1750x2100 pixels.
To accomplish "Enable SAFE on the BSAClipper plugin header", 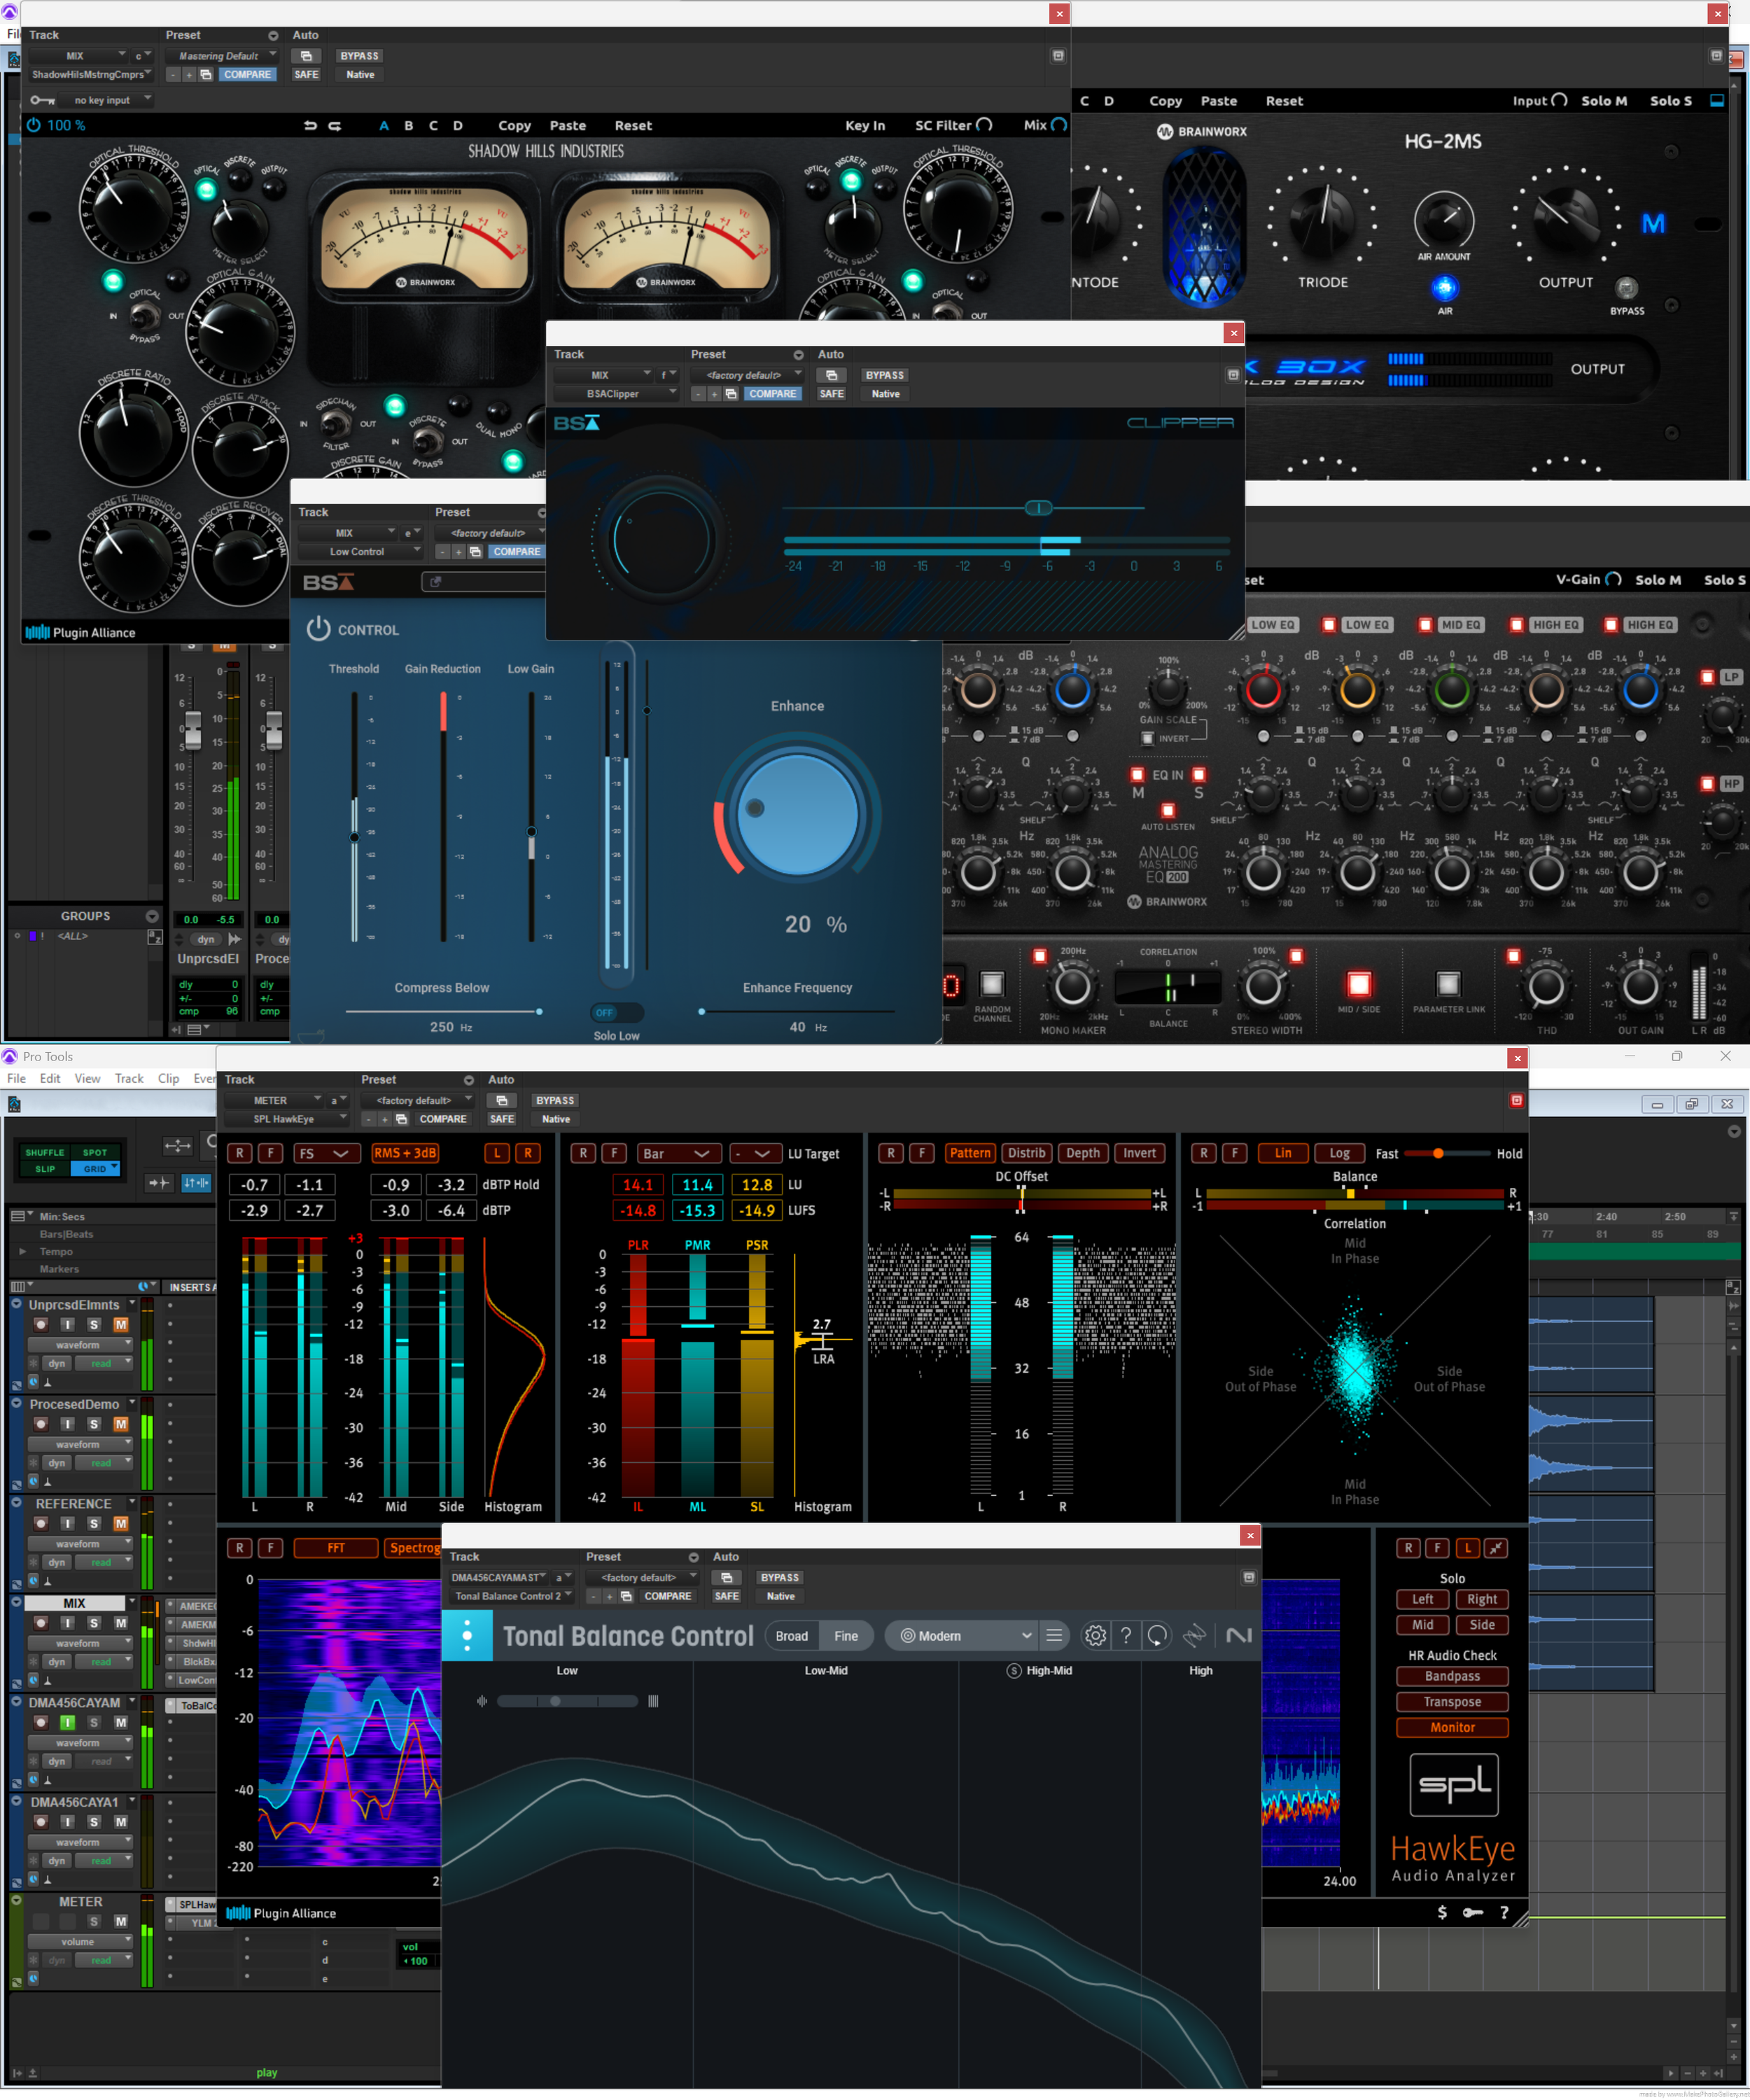I will (x=831, y=393).
